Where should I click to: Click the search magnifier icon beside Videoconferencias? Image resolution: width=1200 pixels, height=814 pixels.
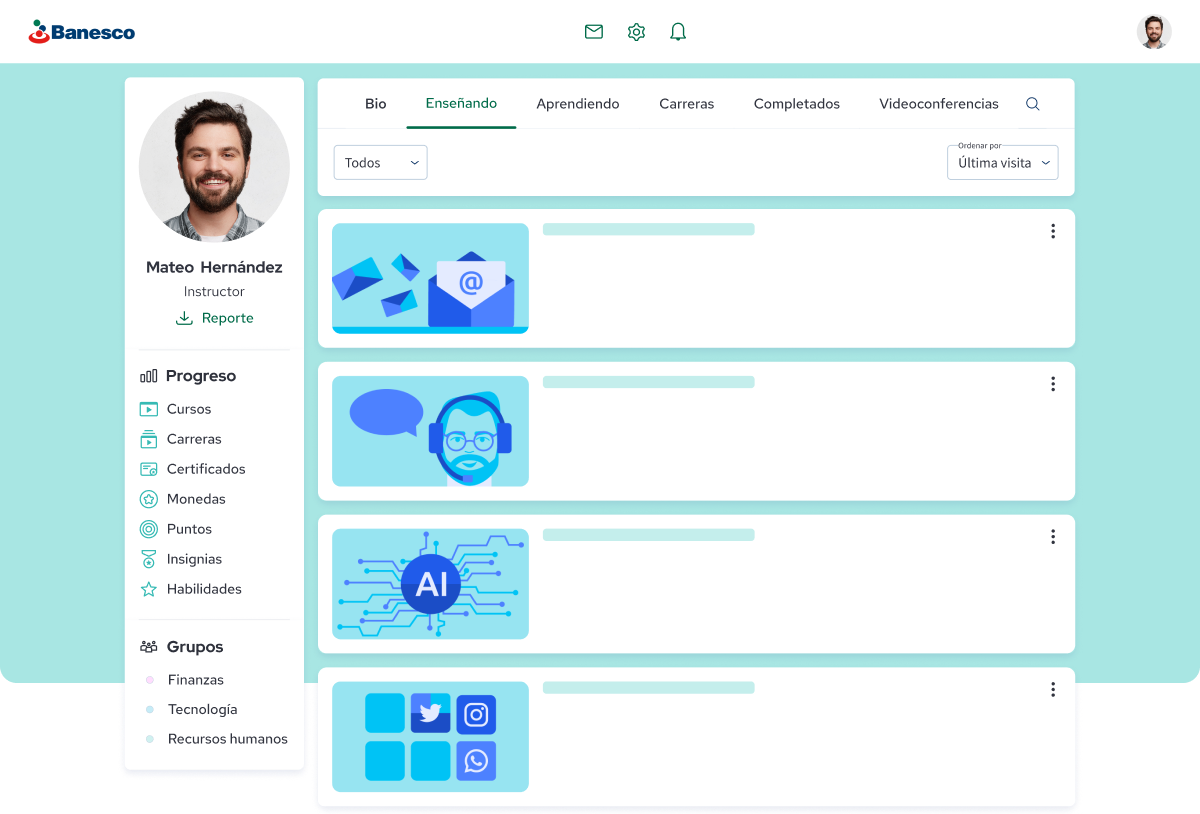pyautogui.click(x=1033, y=104)
